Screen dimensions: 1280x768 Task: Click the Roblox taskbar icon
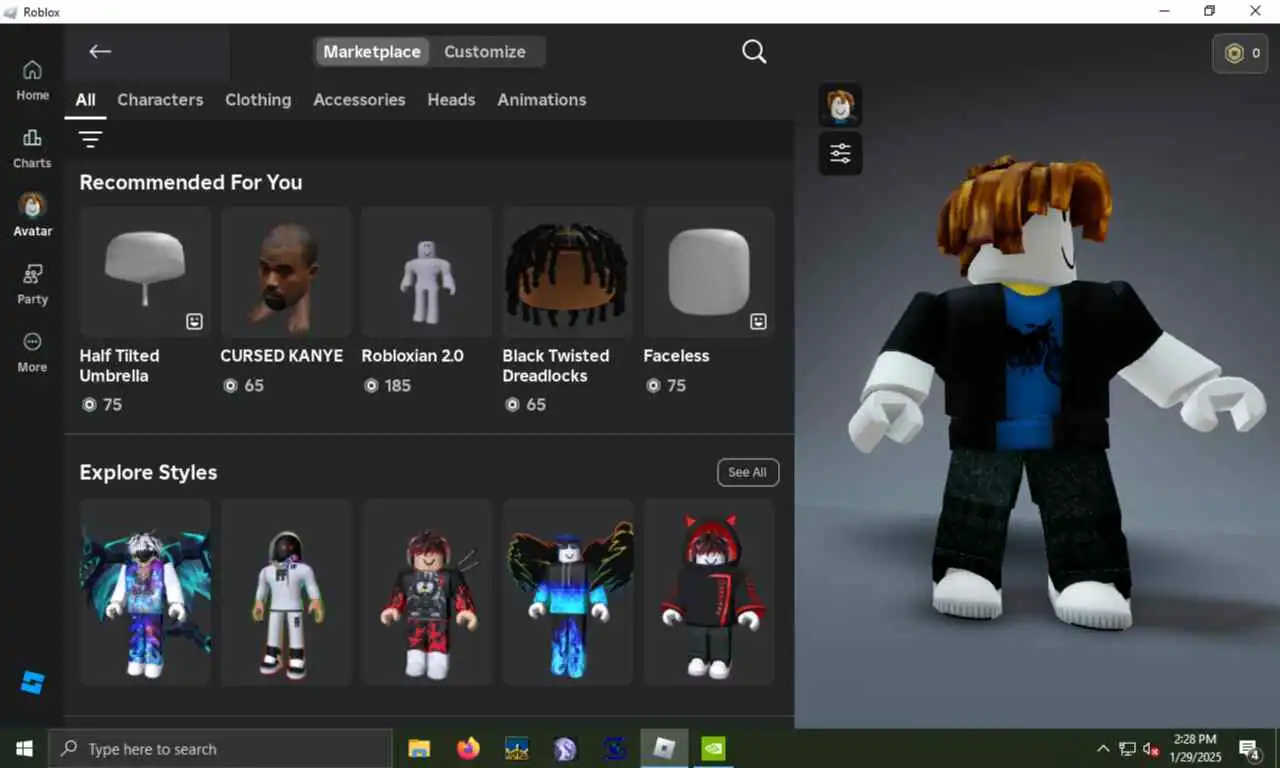tap(664, 748)
